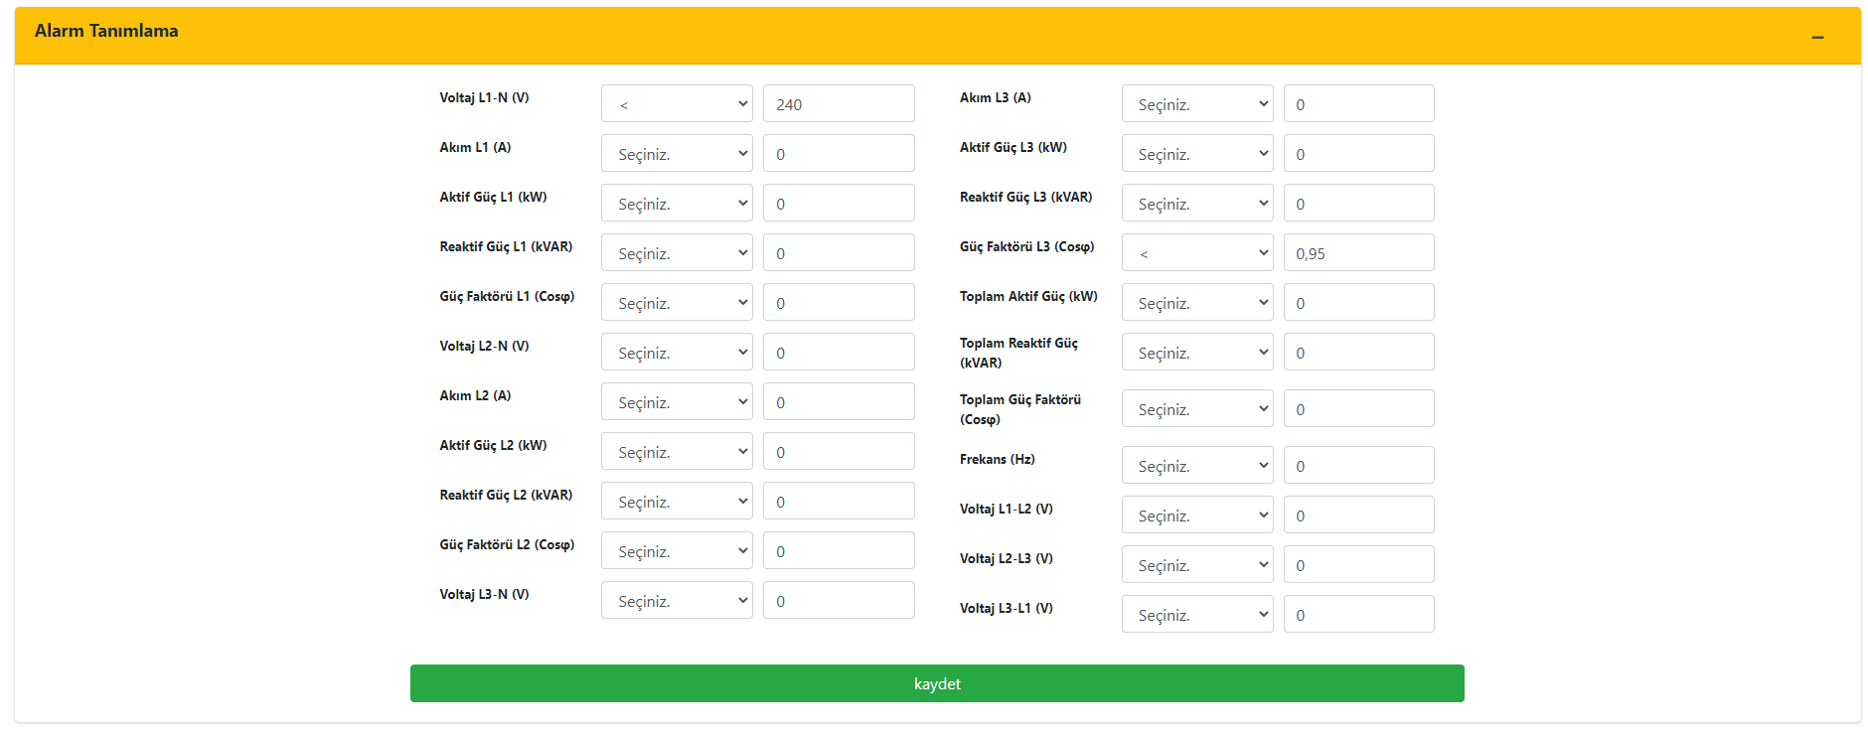This screenshot has height=738, width=1868.
Task: Click the Güç Faktörü L3 value field
Action: [1359, 253]
